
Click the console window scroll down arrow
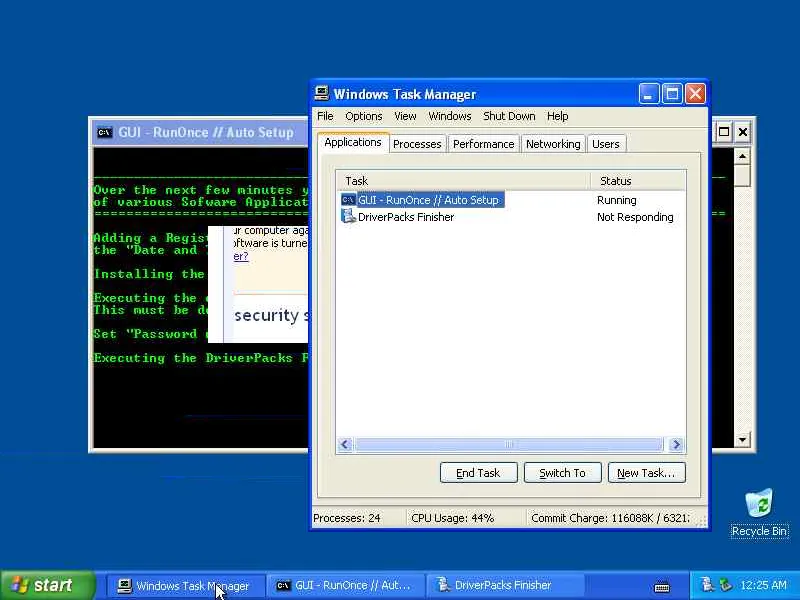742,439
